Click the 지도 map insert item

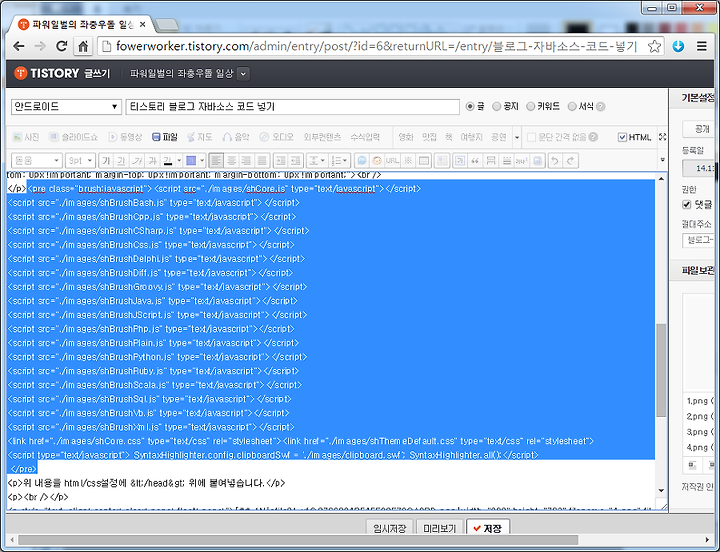[x=200, y=137]
